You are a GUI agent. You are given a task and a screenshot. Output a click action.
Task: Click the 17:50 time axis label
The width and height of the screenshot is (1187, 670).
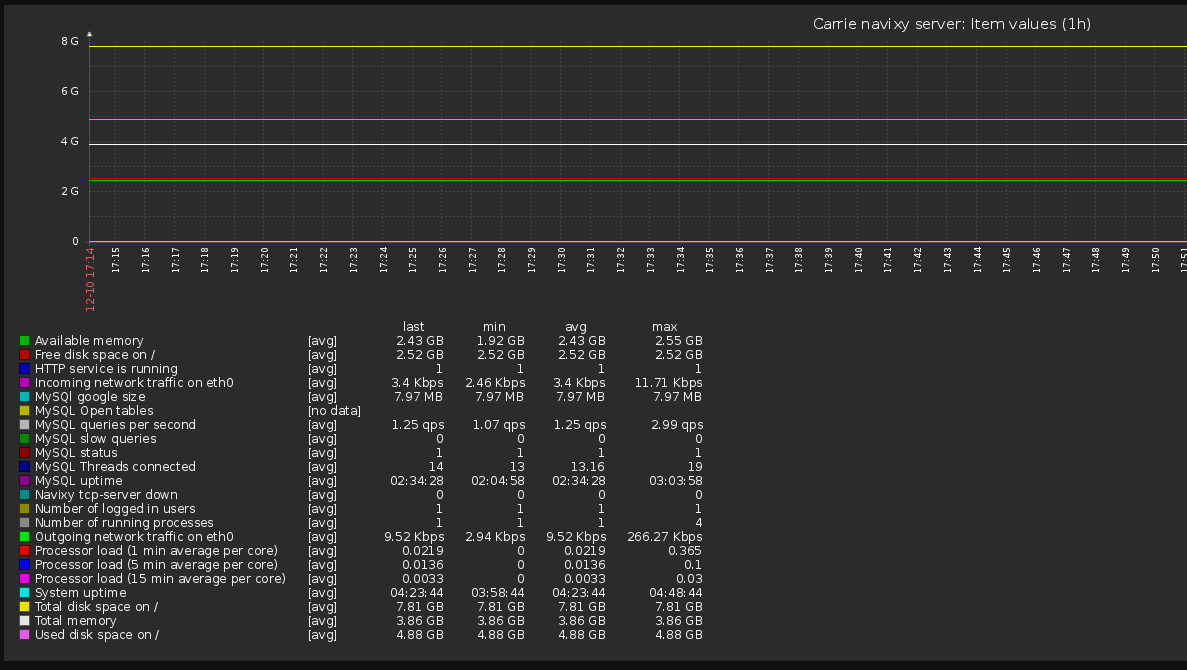point(1155,260)
